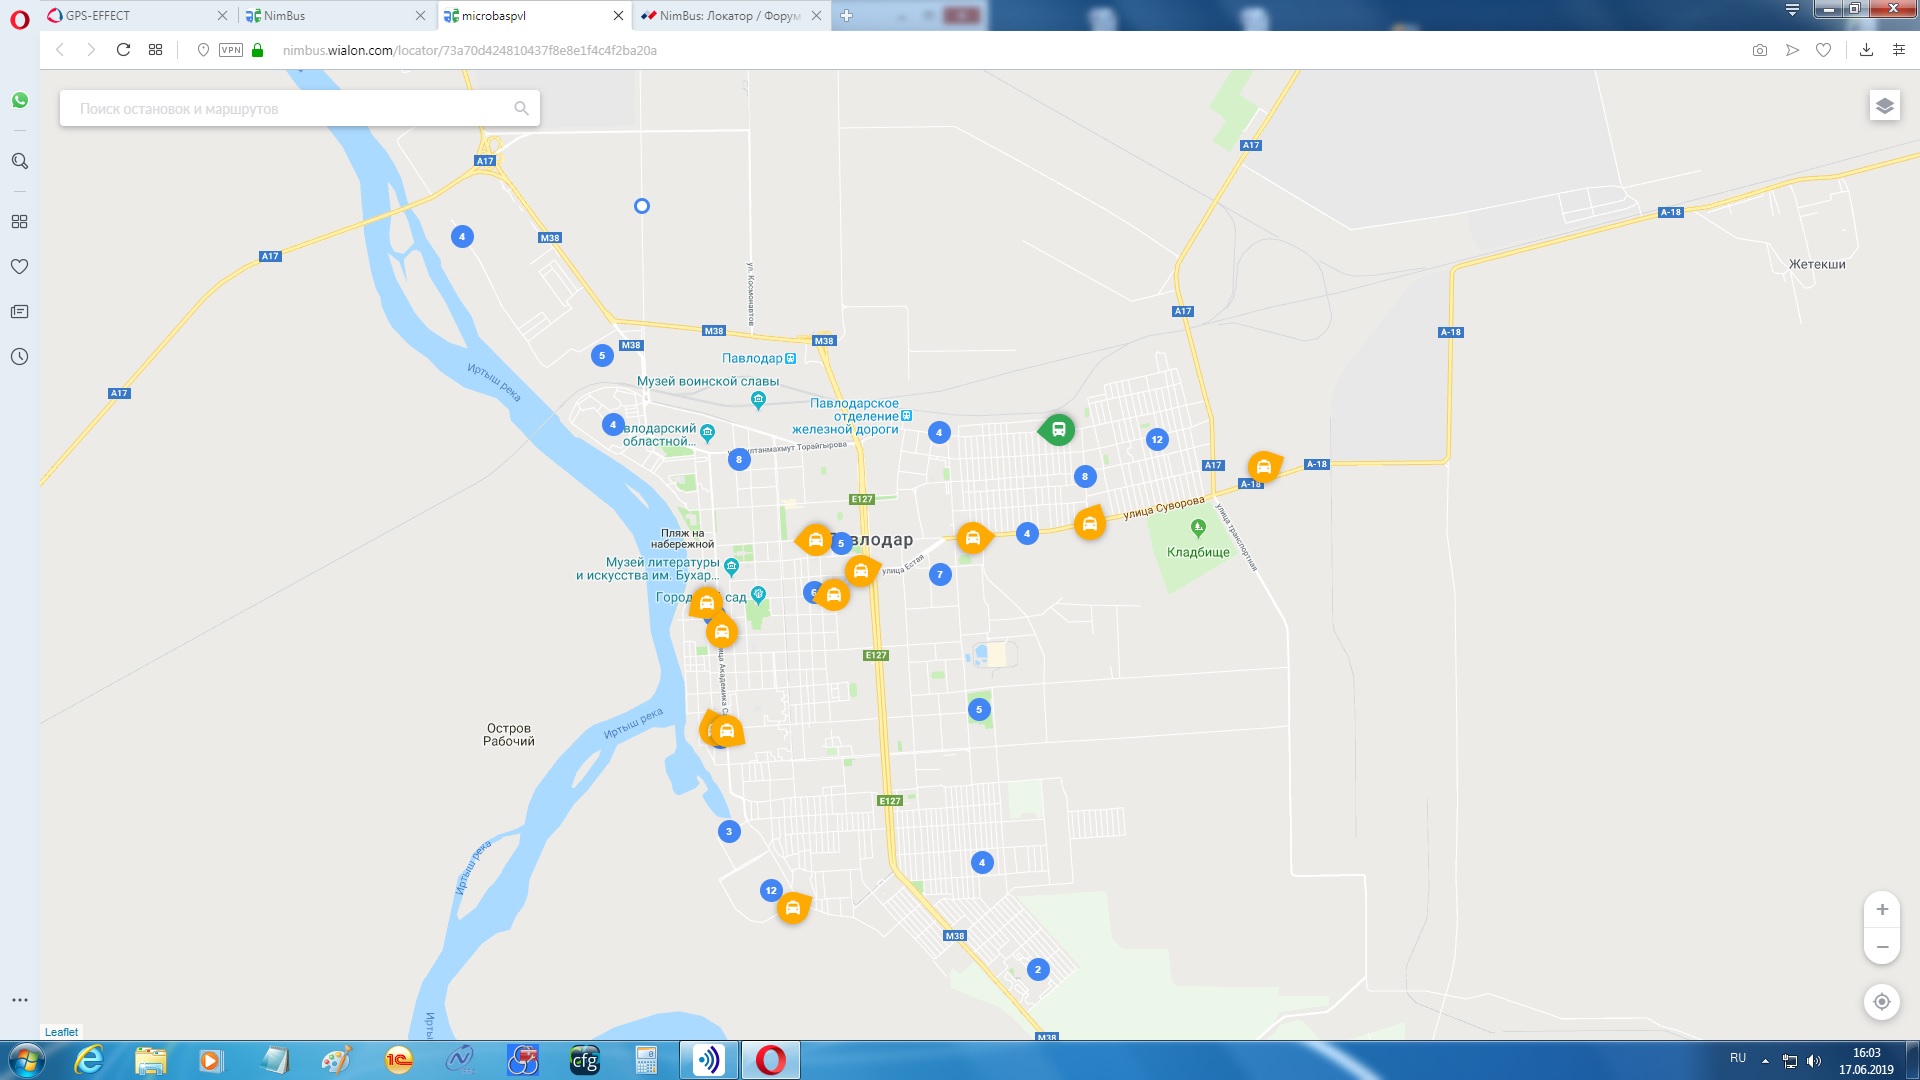Add page to bookmarks heart icon
Image resolution: width=1920 pixels, height=1080 pixels.
(x=1823, y=50)
